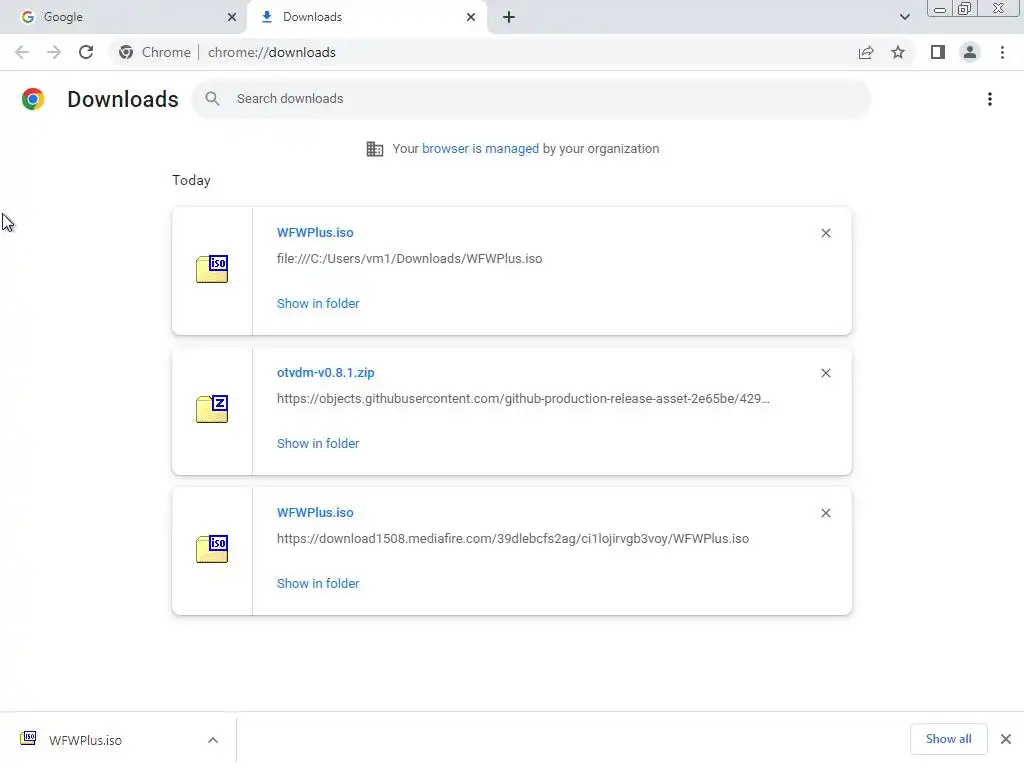
Task: Open Chrome's three-dot main menu
Action: pyautogui.click(x=1002, y=52)
